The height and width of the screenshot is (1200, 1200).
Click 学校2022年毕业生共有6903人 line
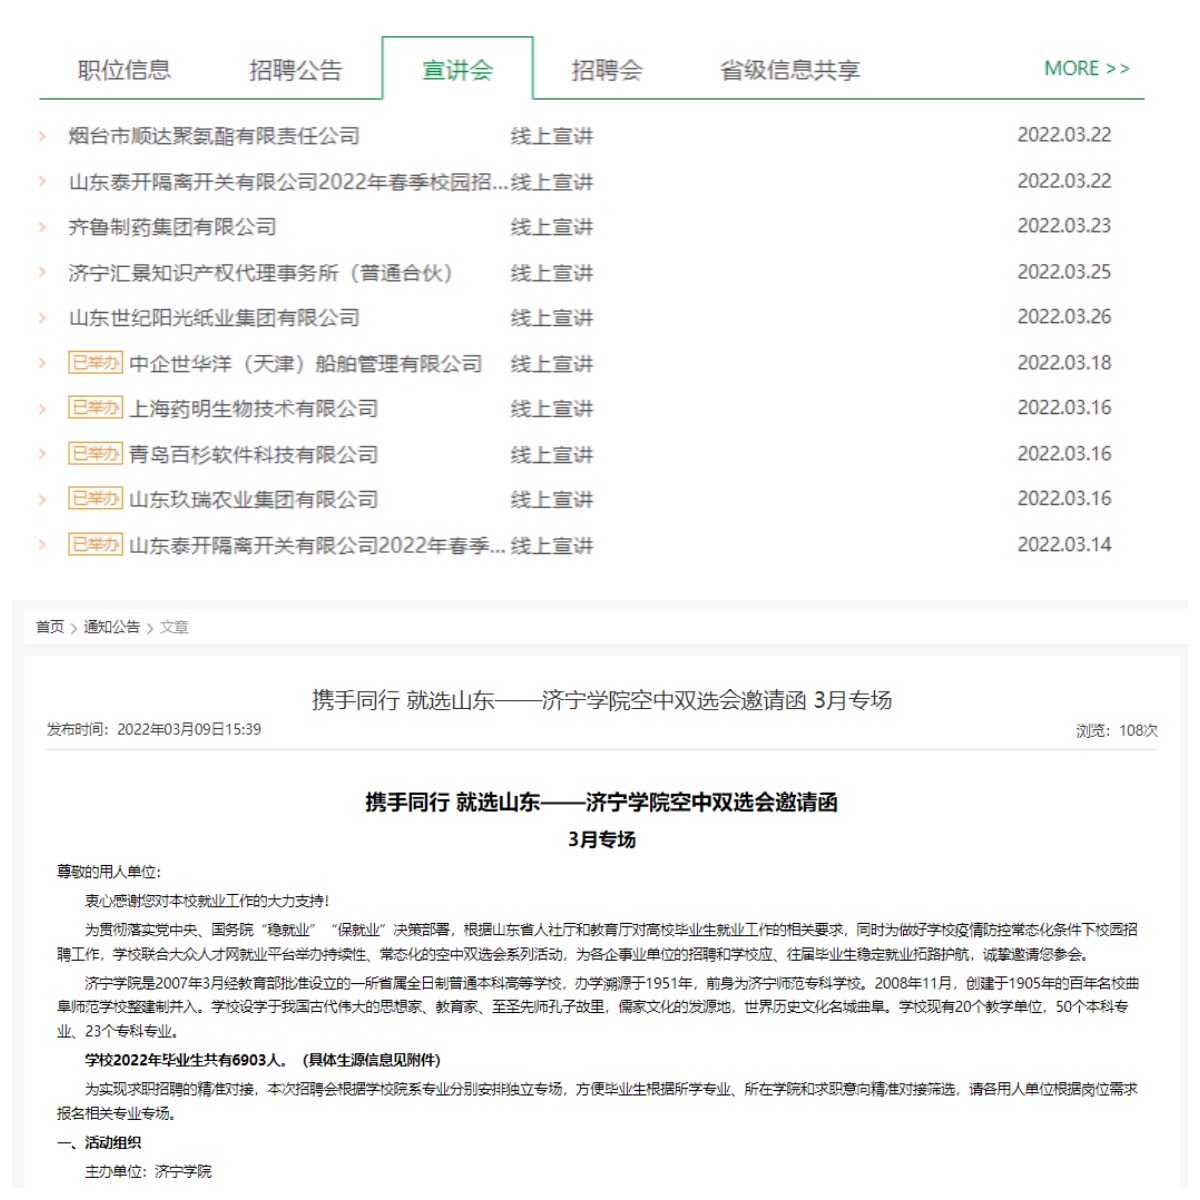(x=263, y=1060)
